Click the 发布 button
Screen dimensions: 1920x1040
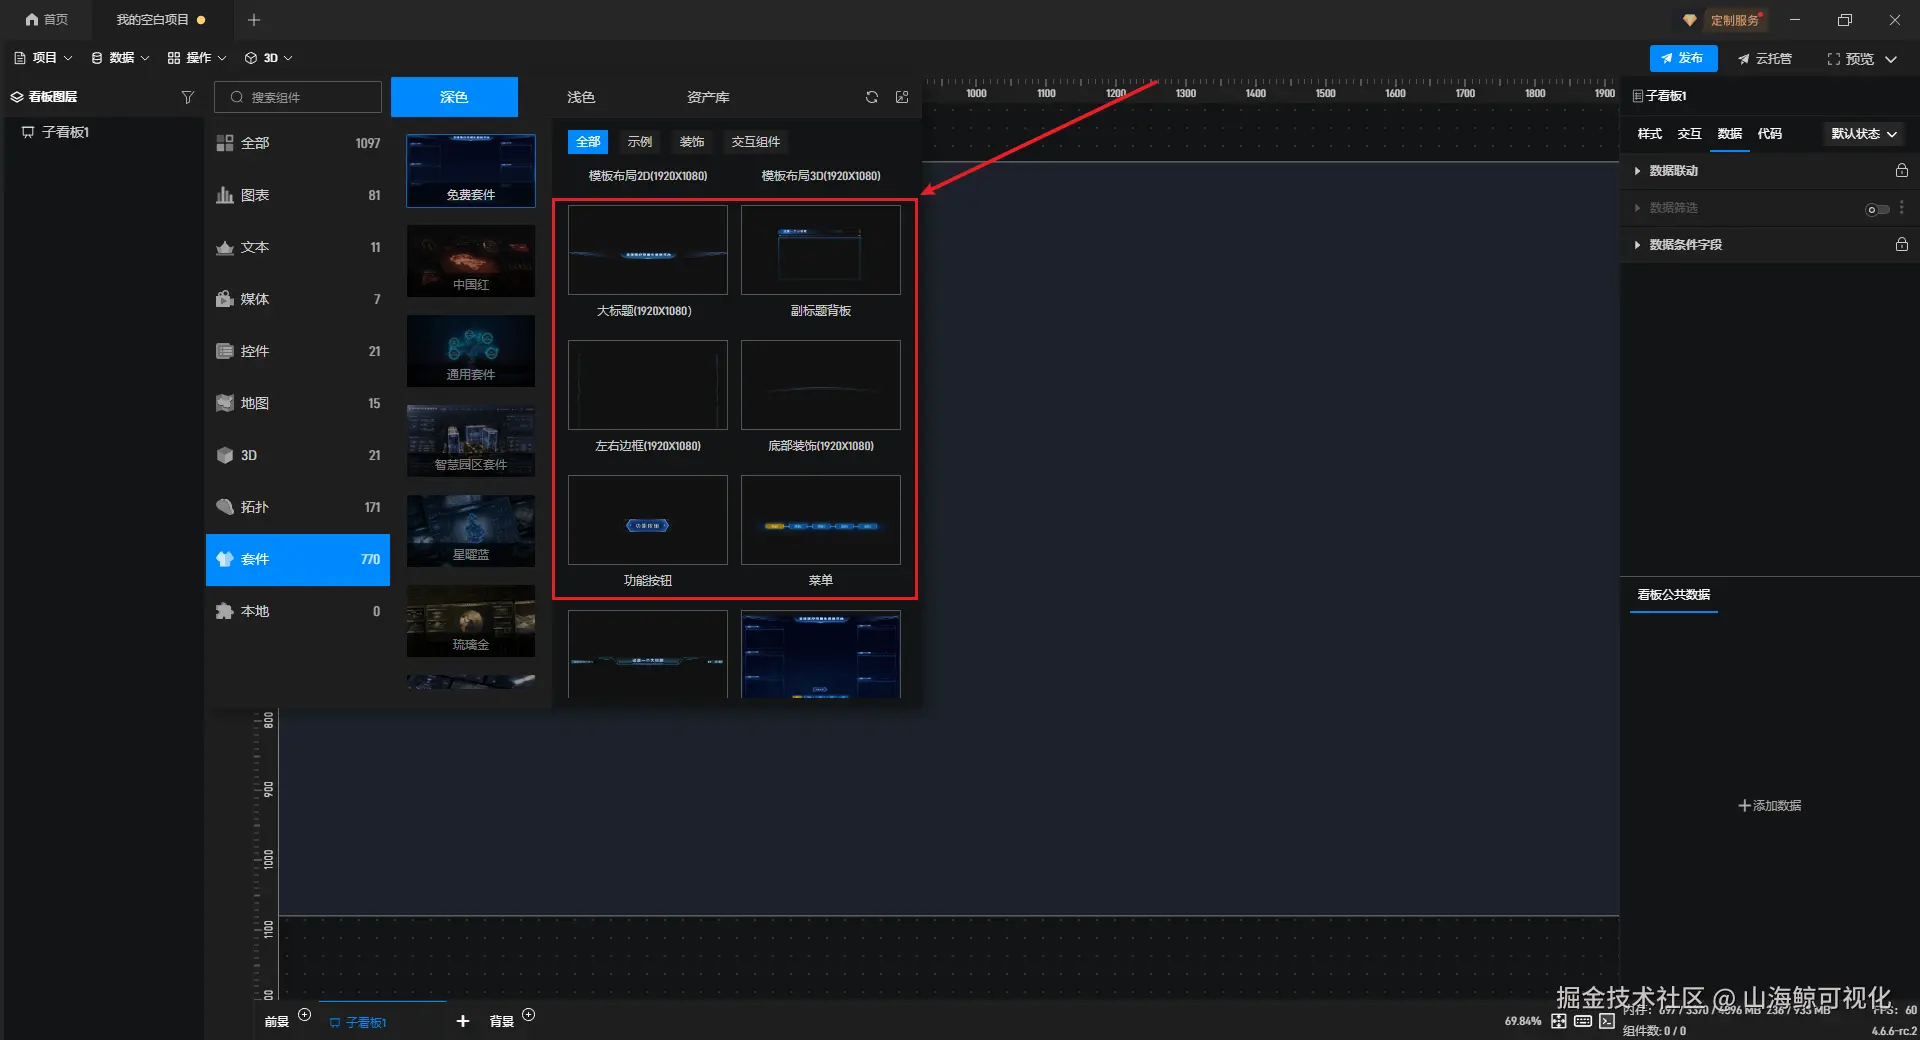point(1683,59)
